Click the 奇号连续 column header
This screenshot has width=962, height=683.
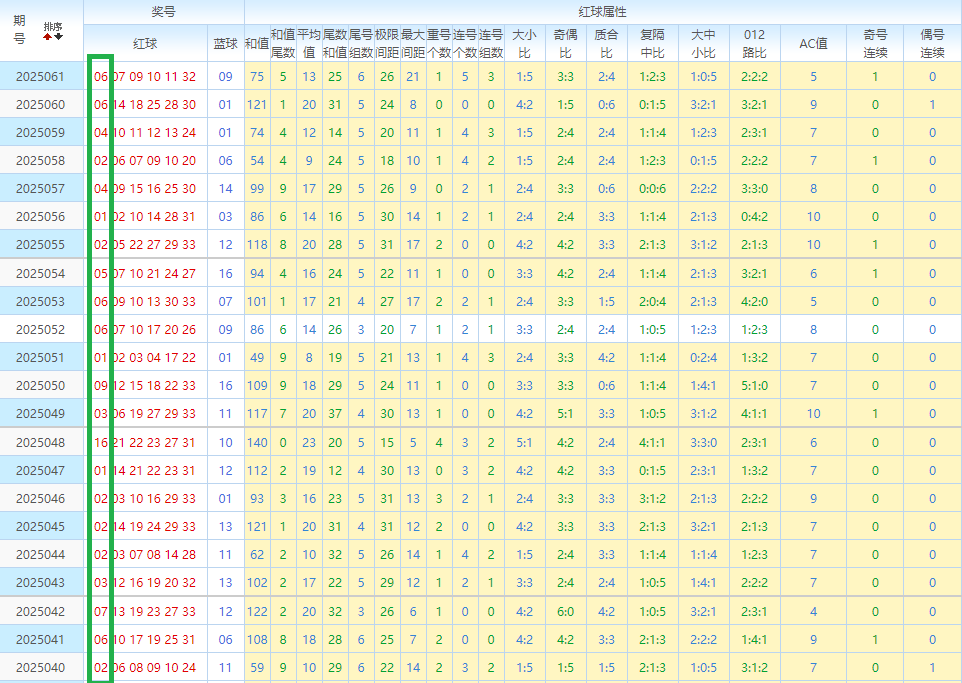[x=875, y=43]
